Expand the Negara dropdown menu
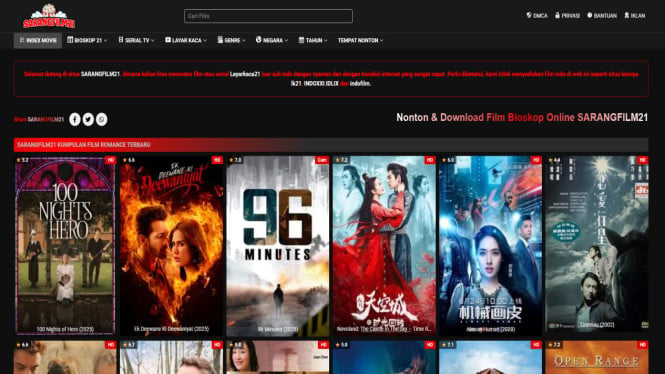This screenshot has width=665, height=374. (272, 40)
